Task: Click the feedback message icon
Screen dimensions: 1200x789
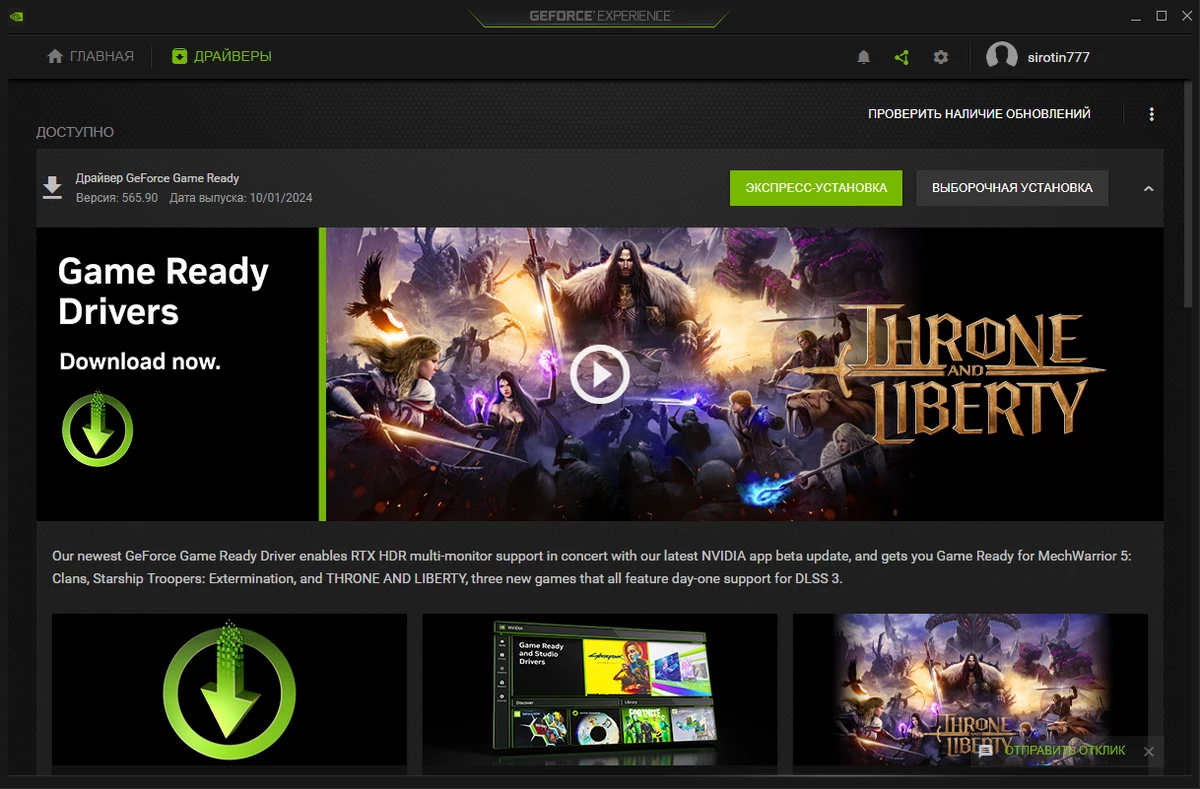Action: coord(986,750)
